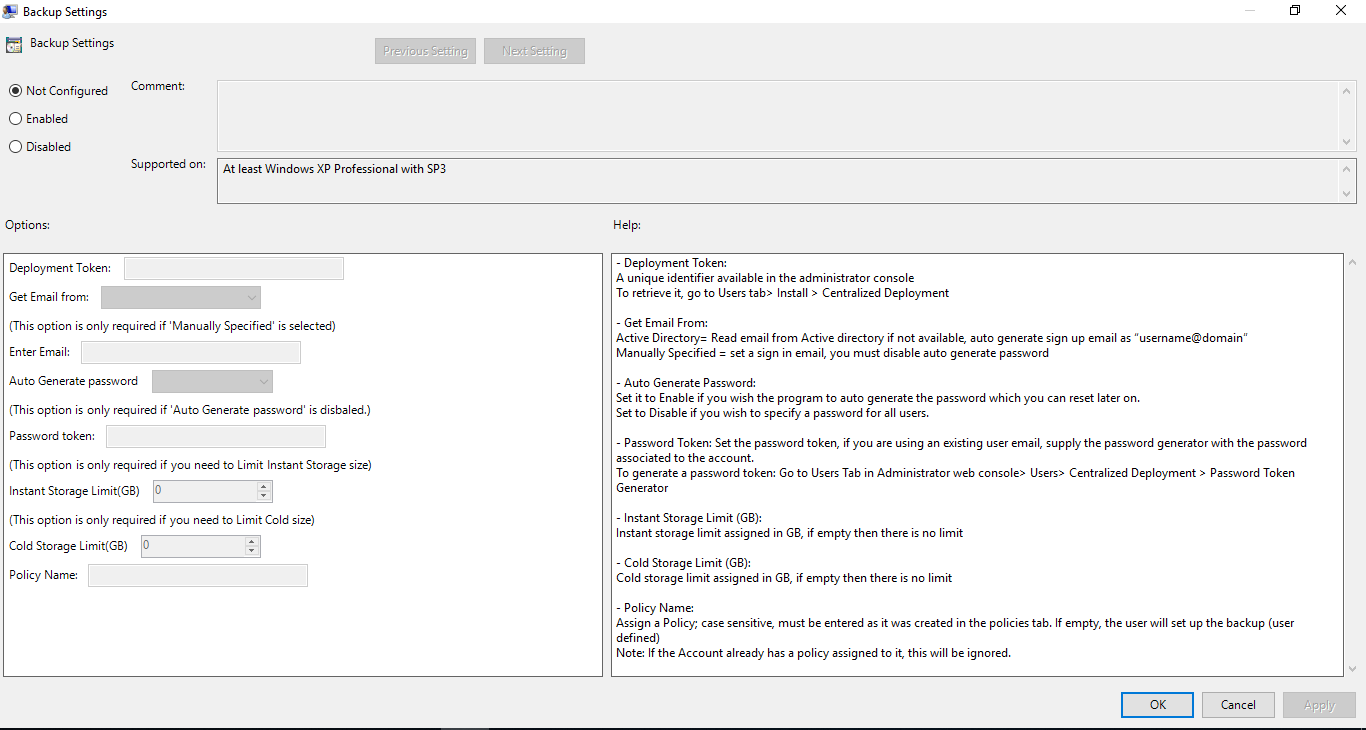Apply the current backup settings

(x=1318, y=704)
